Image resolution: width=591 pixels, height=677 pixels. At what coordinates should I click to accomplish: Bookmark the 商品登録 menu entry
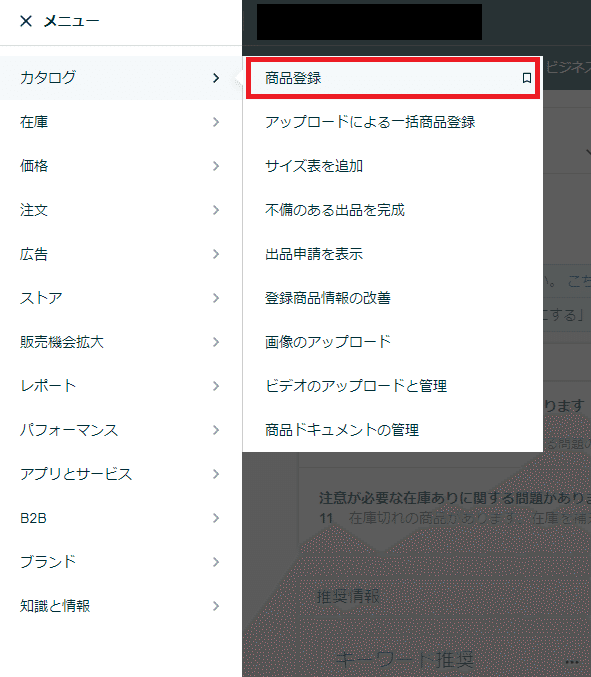(x=526, y=78)
